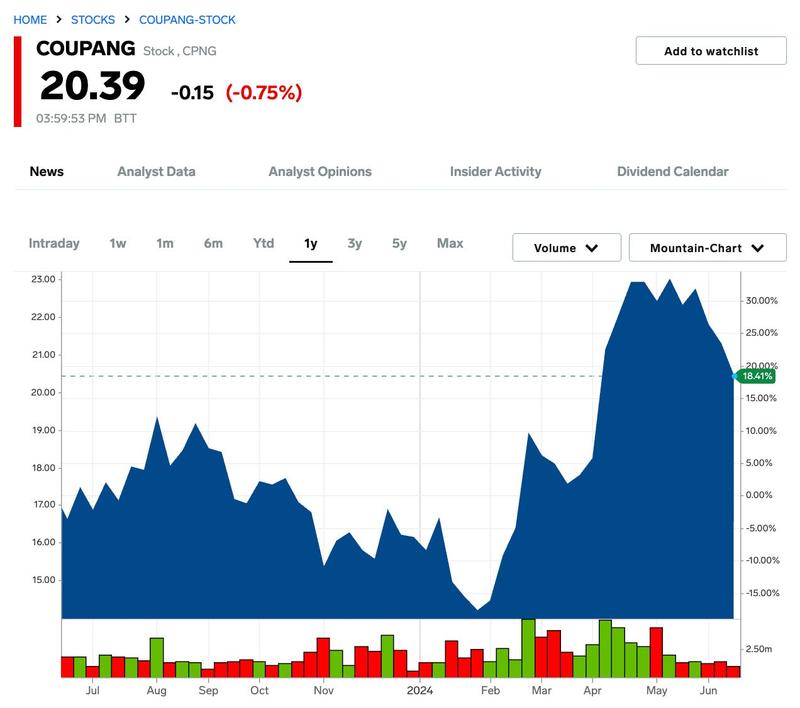
Task: Open the Analyst Opinions tab
Action: click(x=320, y=171)
